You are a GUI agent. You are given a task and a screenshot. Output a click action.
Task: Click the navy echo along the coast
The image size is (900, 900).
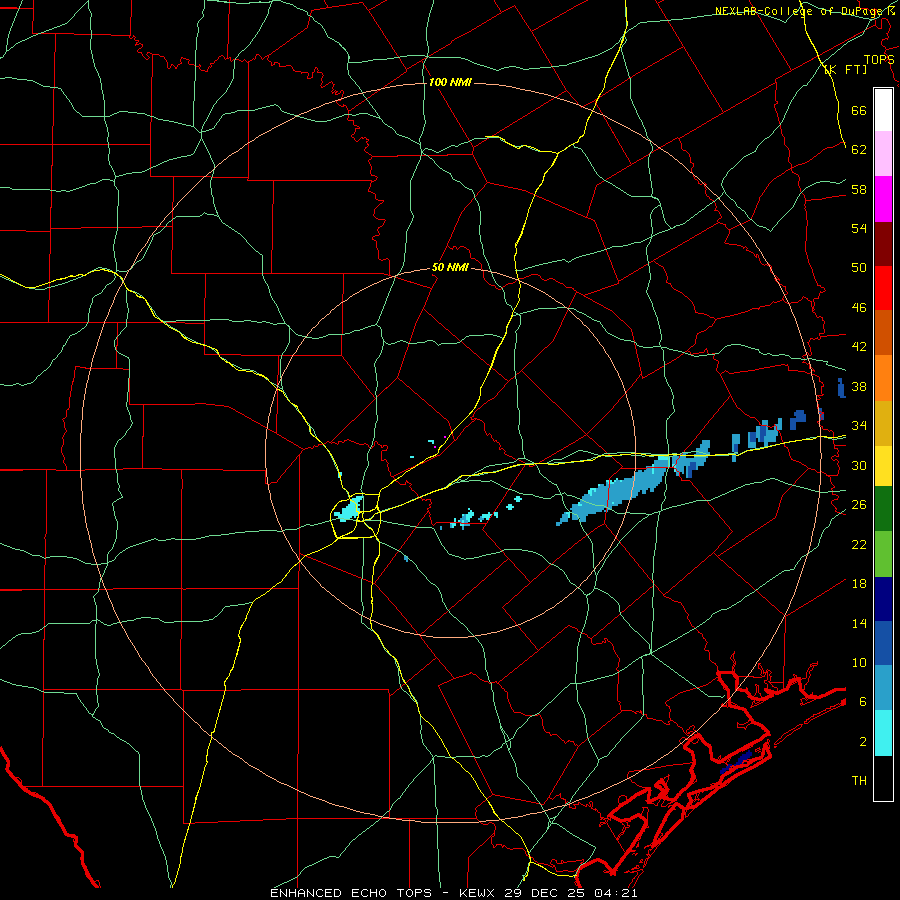(x=736, y=763)
